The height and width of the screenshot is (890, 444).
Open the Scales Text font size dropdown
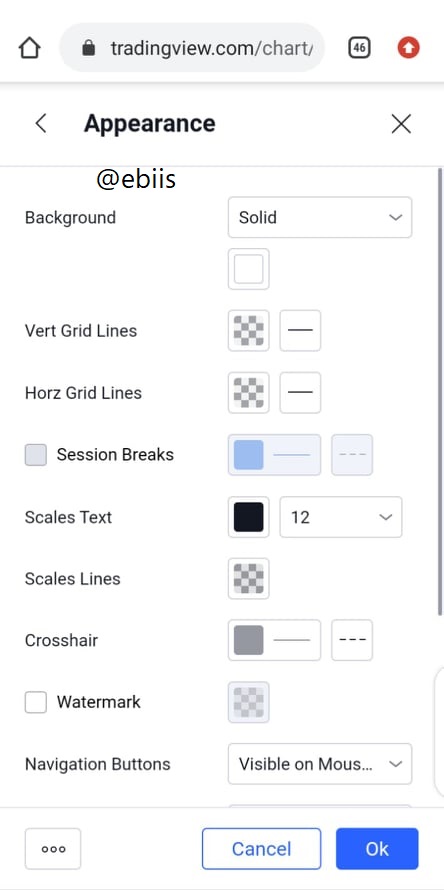(x=341, y=517)
